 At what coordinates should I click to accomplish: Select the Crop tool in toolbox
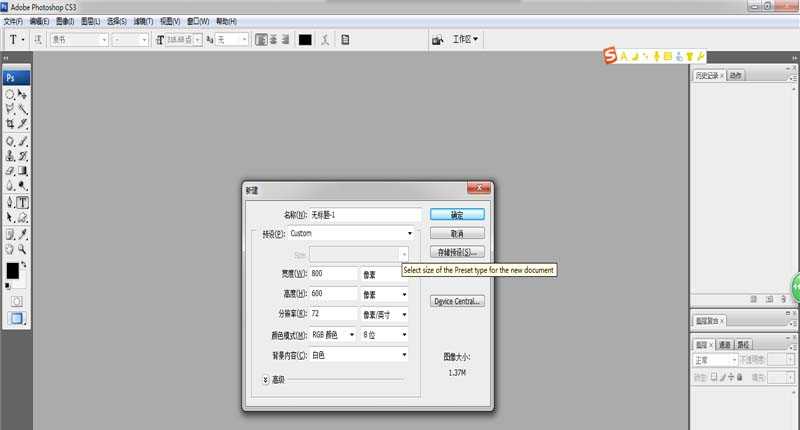coord(10,124)
